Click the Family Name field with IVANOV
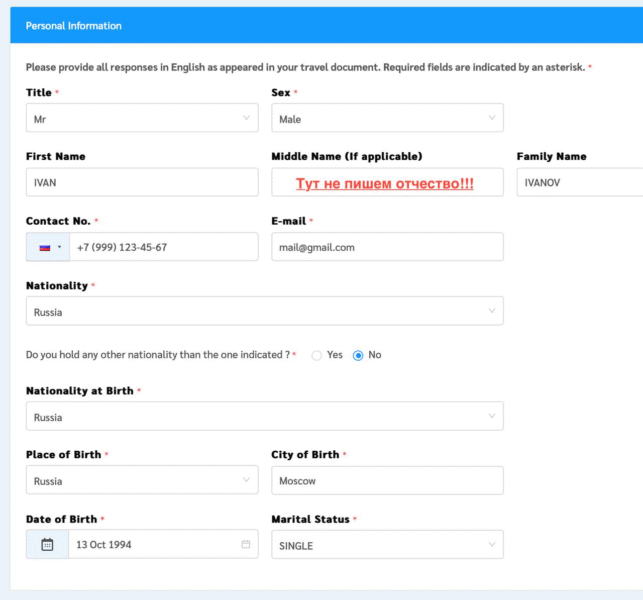This screenshot has height=600, width=643. pyautogui.click(x=580, y=182)
